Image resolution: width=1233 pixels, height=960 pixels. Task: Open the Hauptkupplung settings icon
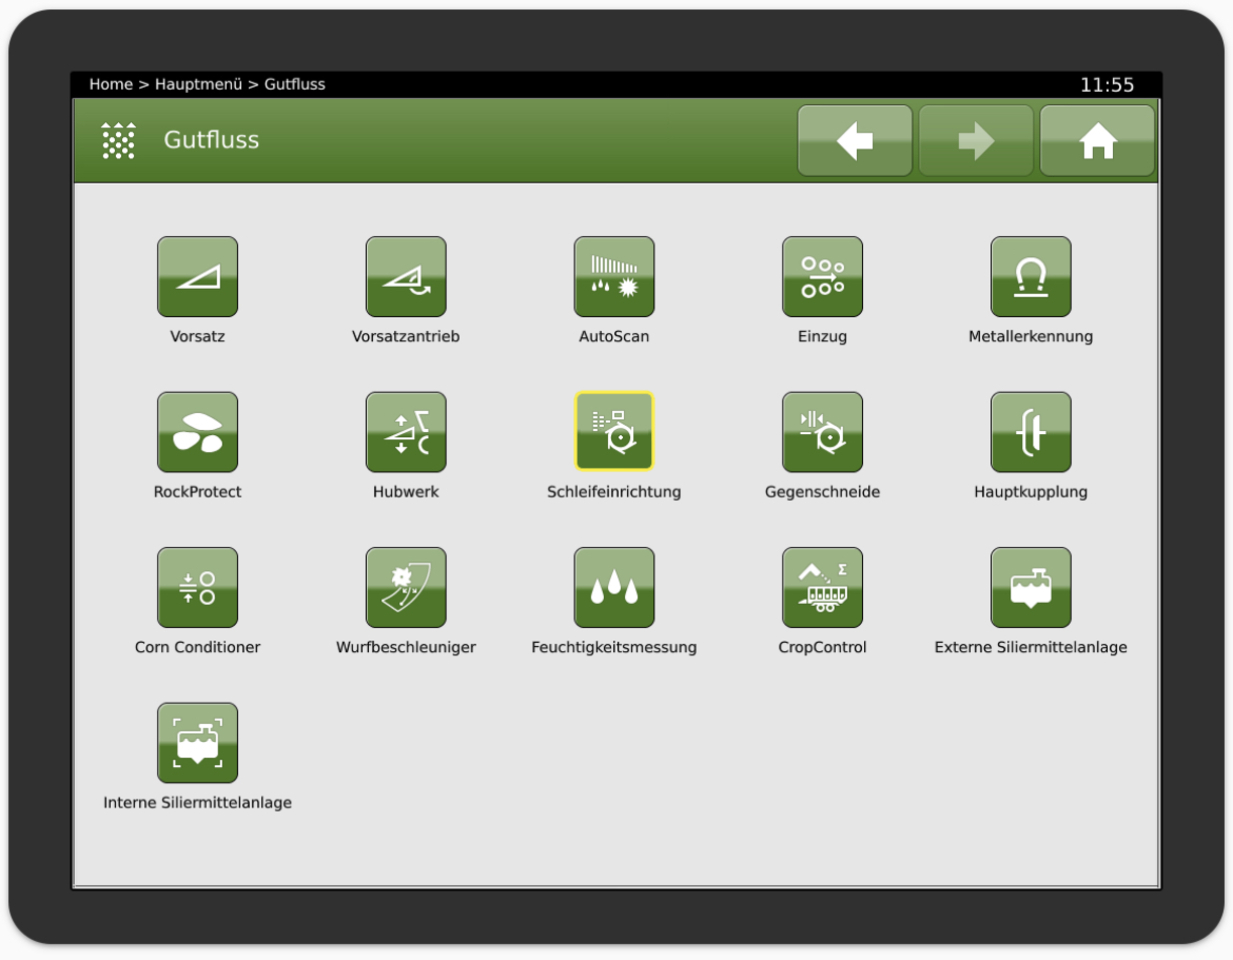point(1031,432)
